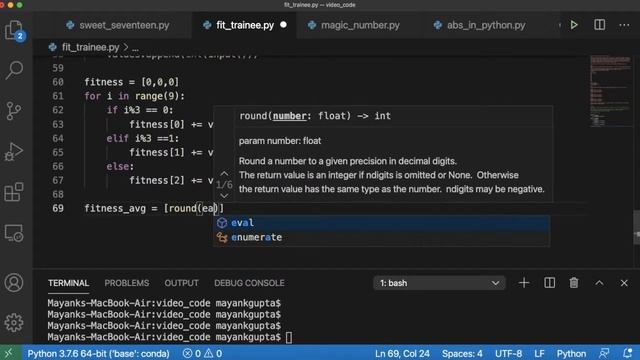
Task: Change encoding via UTF-8
Action: tap(508, 353)
